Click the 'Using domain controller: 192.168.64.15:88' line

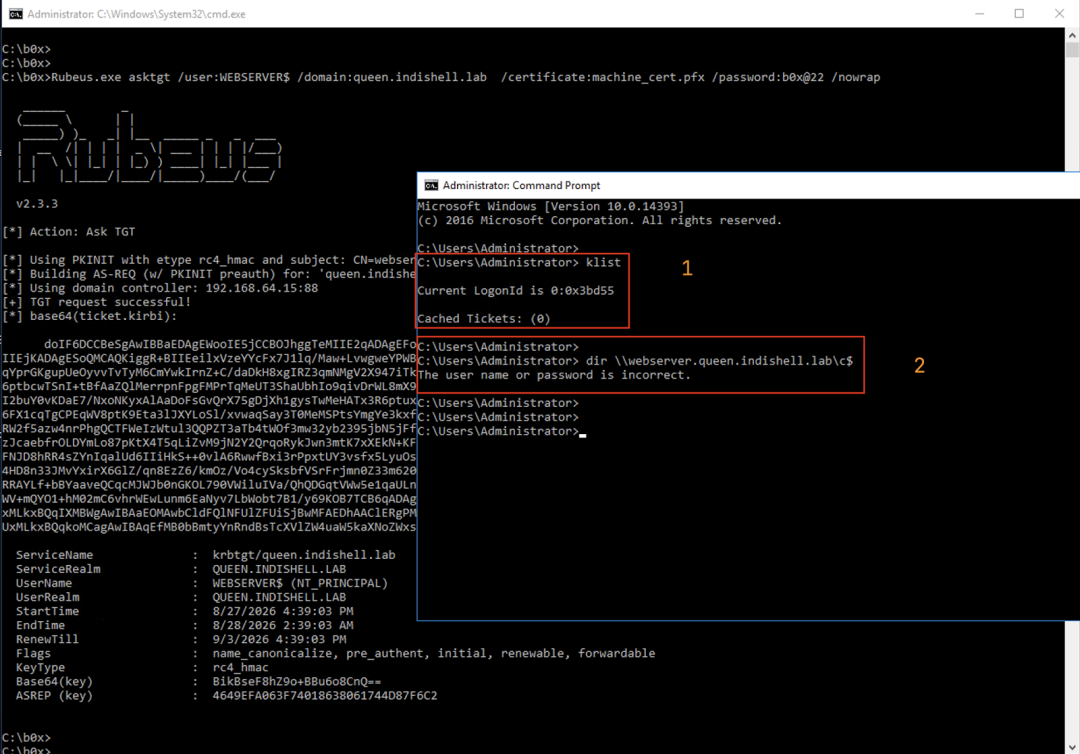(160, 288)
